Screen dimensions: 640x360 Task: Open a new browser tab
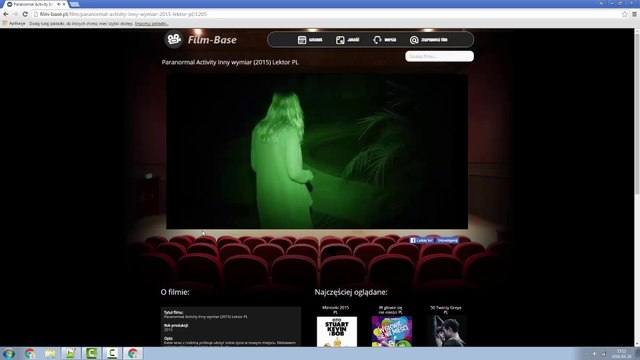click(74, 4)
